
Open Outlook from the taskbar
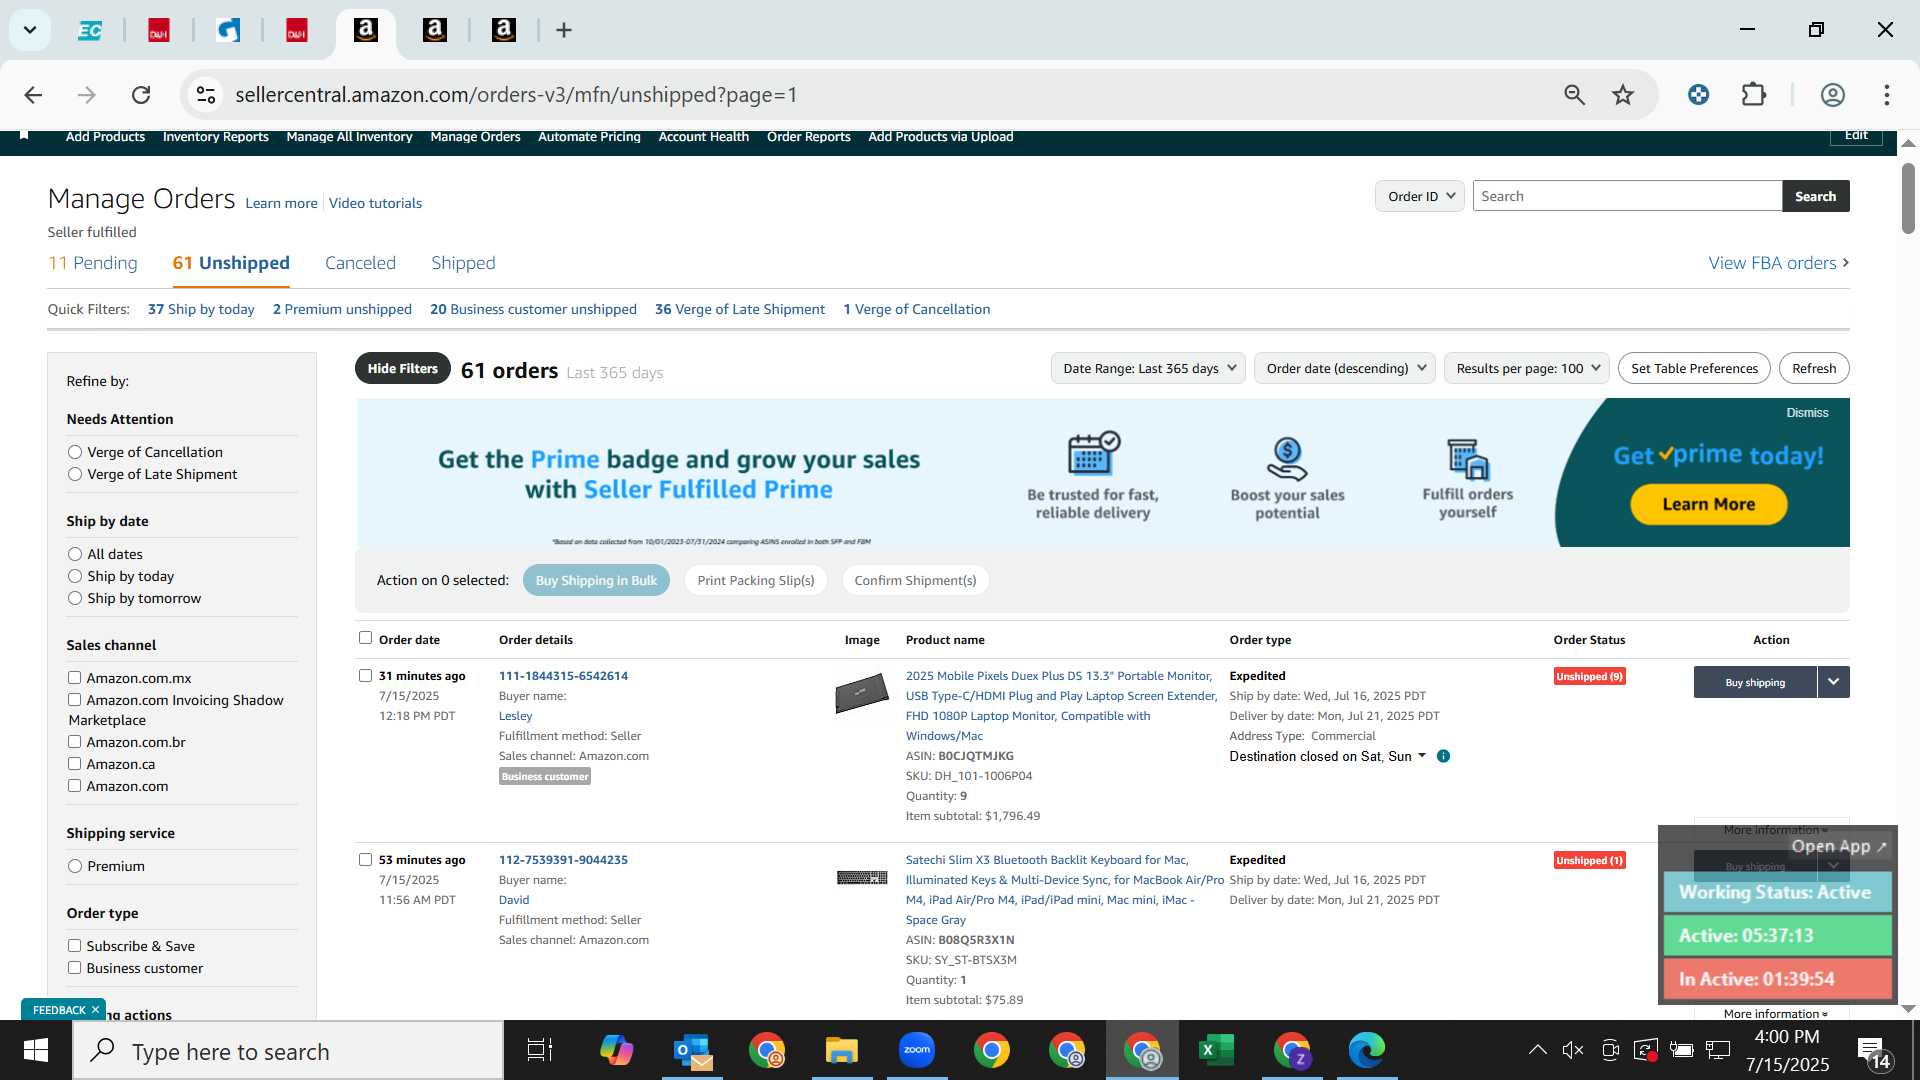coord(692,1051)
